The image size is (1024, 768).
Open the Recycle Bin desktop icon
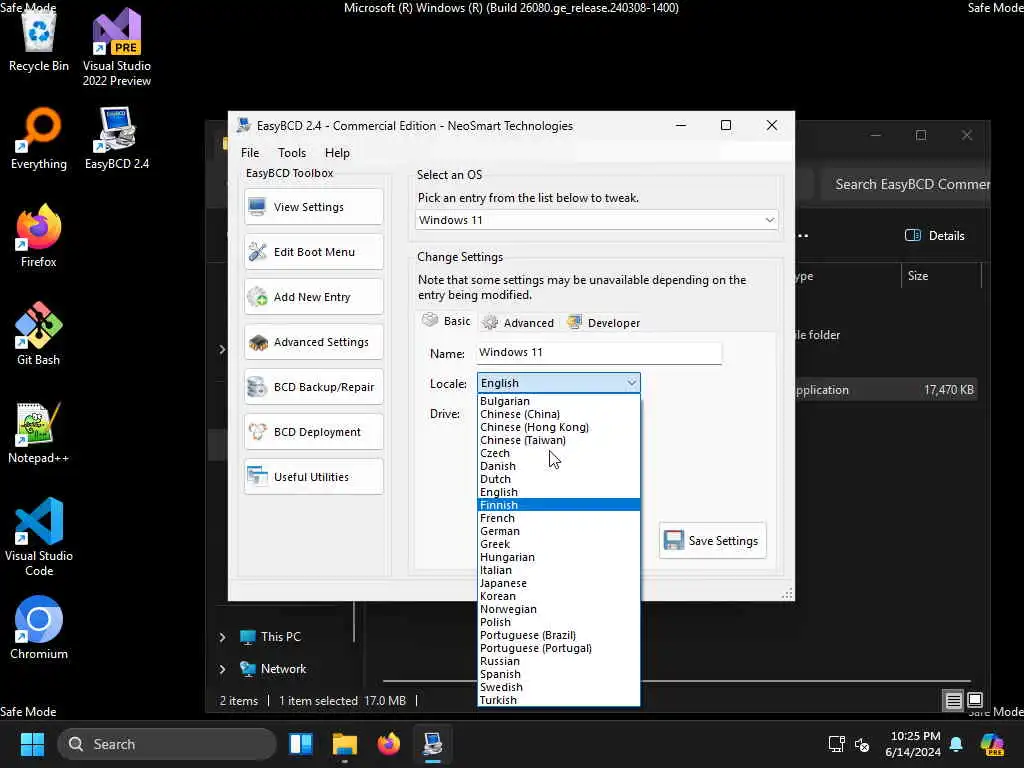click(39, 40)
